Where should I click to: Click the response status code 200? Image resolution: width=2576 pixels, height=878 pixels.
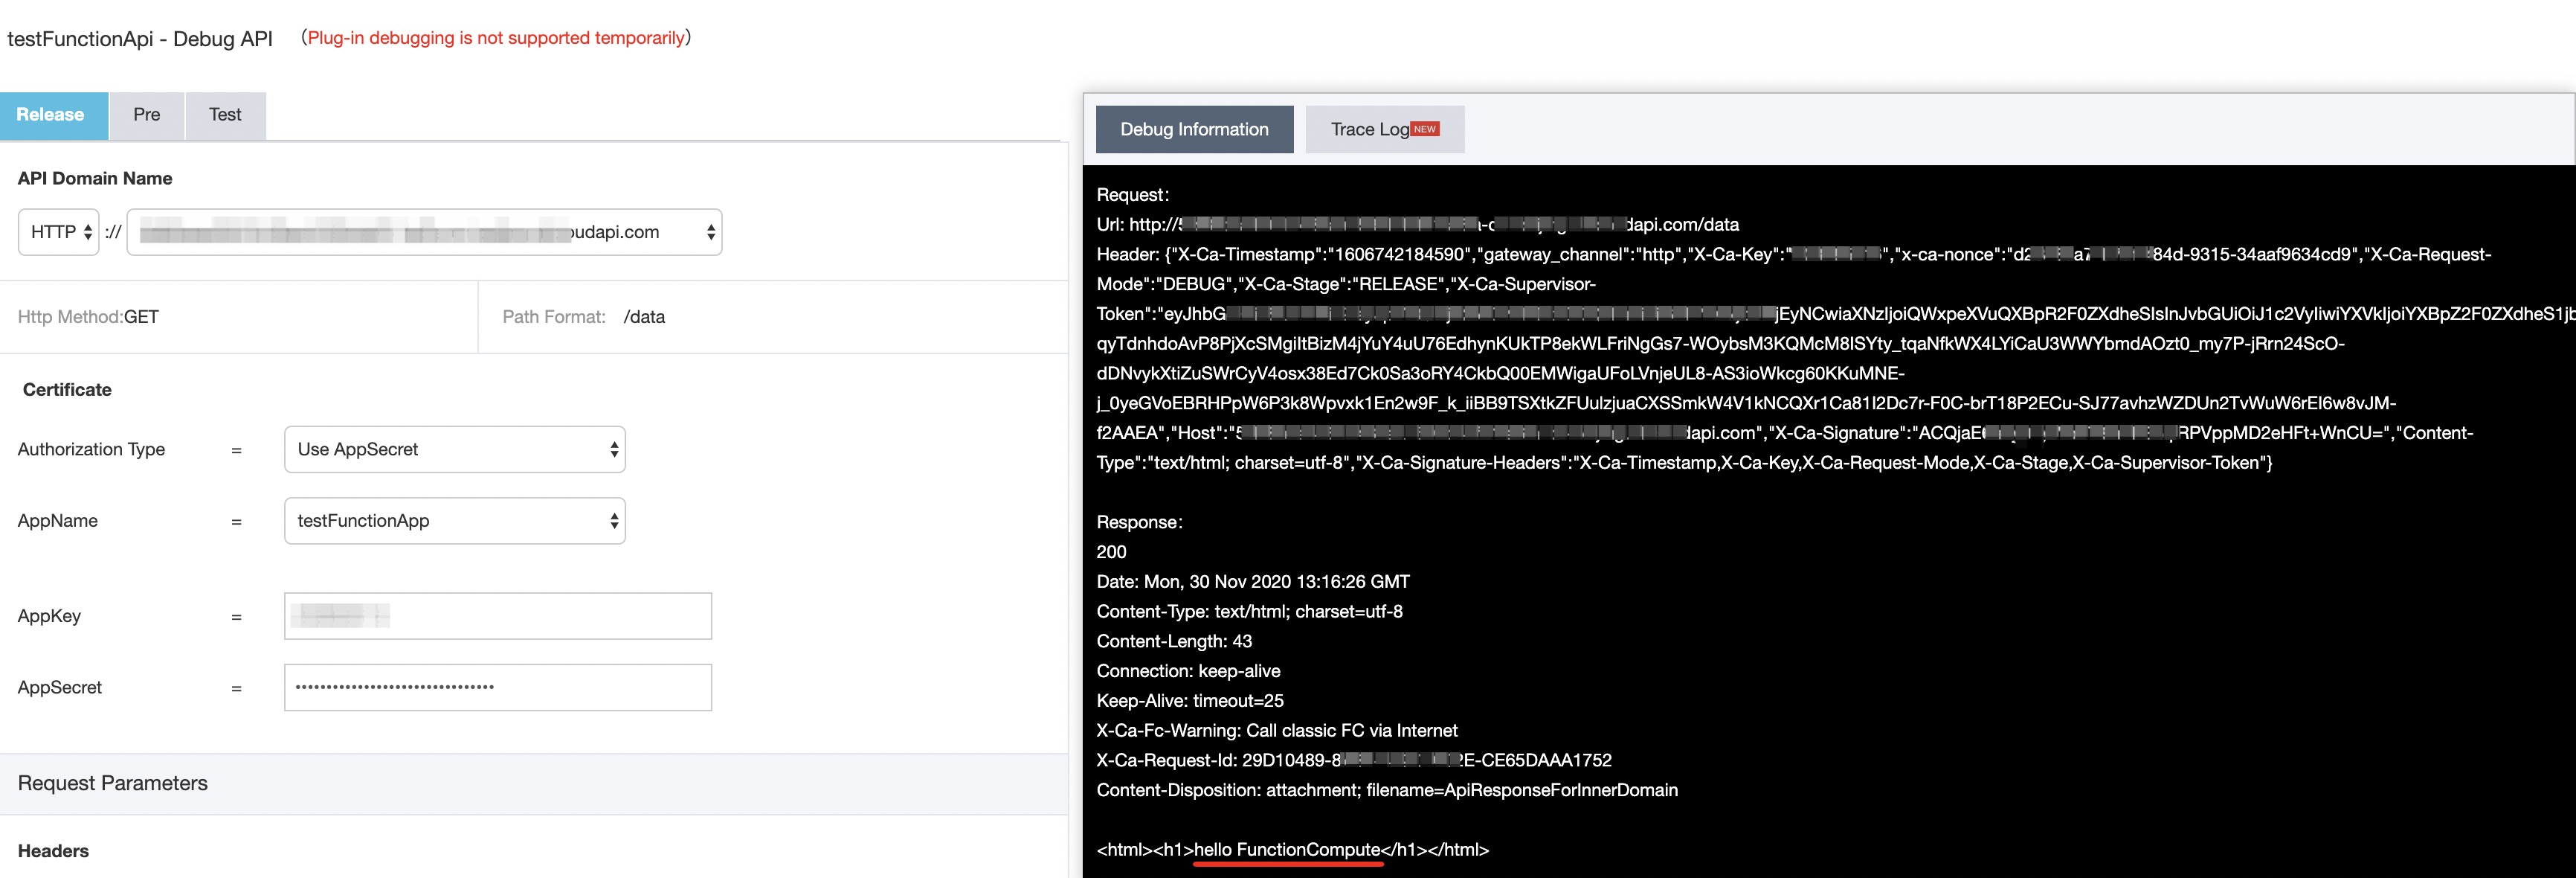pyautogui.click(x=1111, y=552)
